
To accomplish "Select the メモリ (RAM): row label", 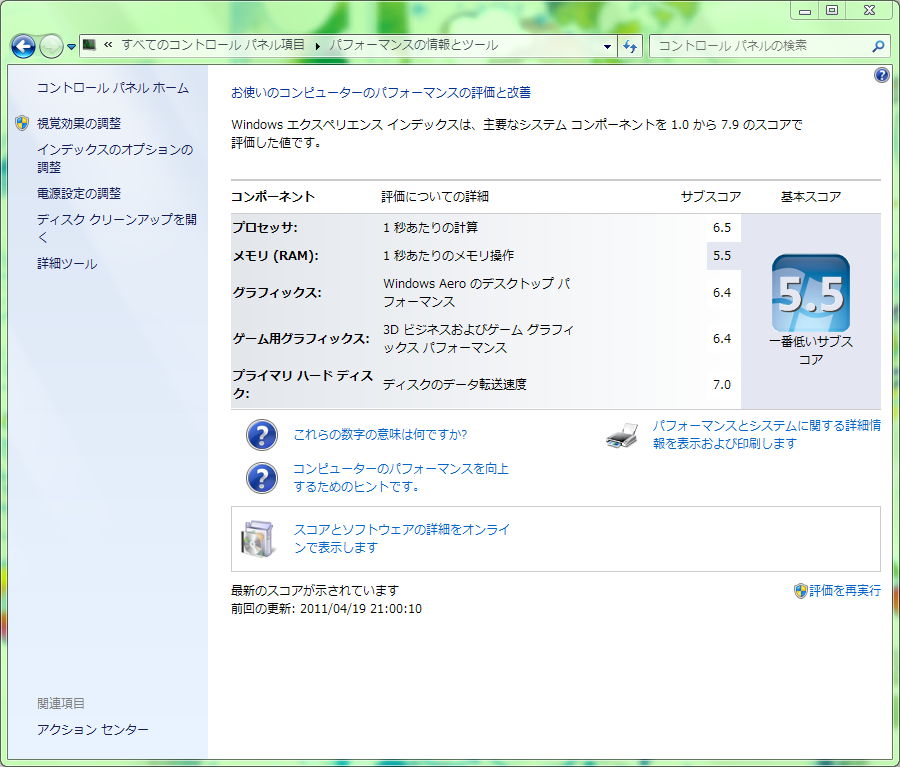I will click(x=275, y=256).
